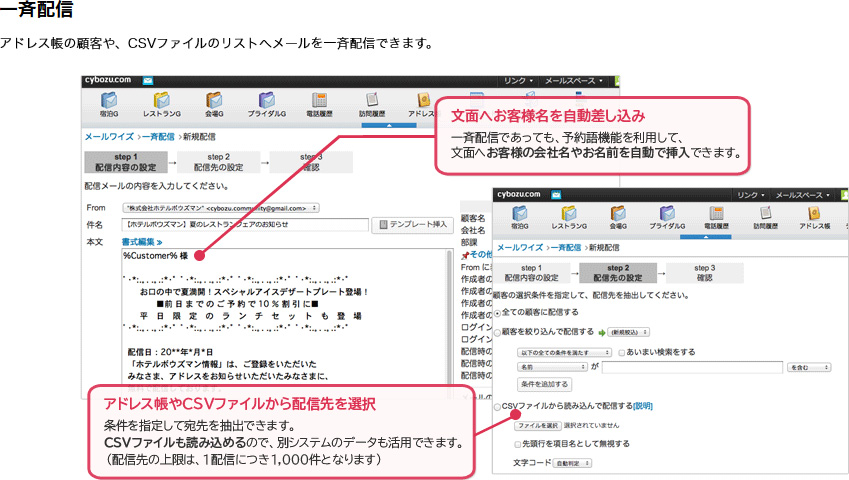Open the リンク menu in right window

[x=748, y=193]
